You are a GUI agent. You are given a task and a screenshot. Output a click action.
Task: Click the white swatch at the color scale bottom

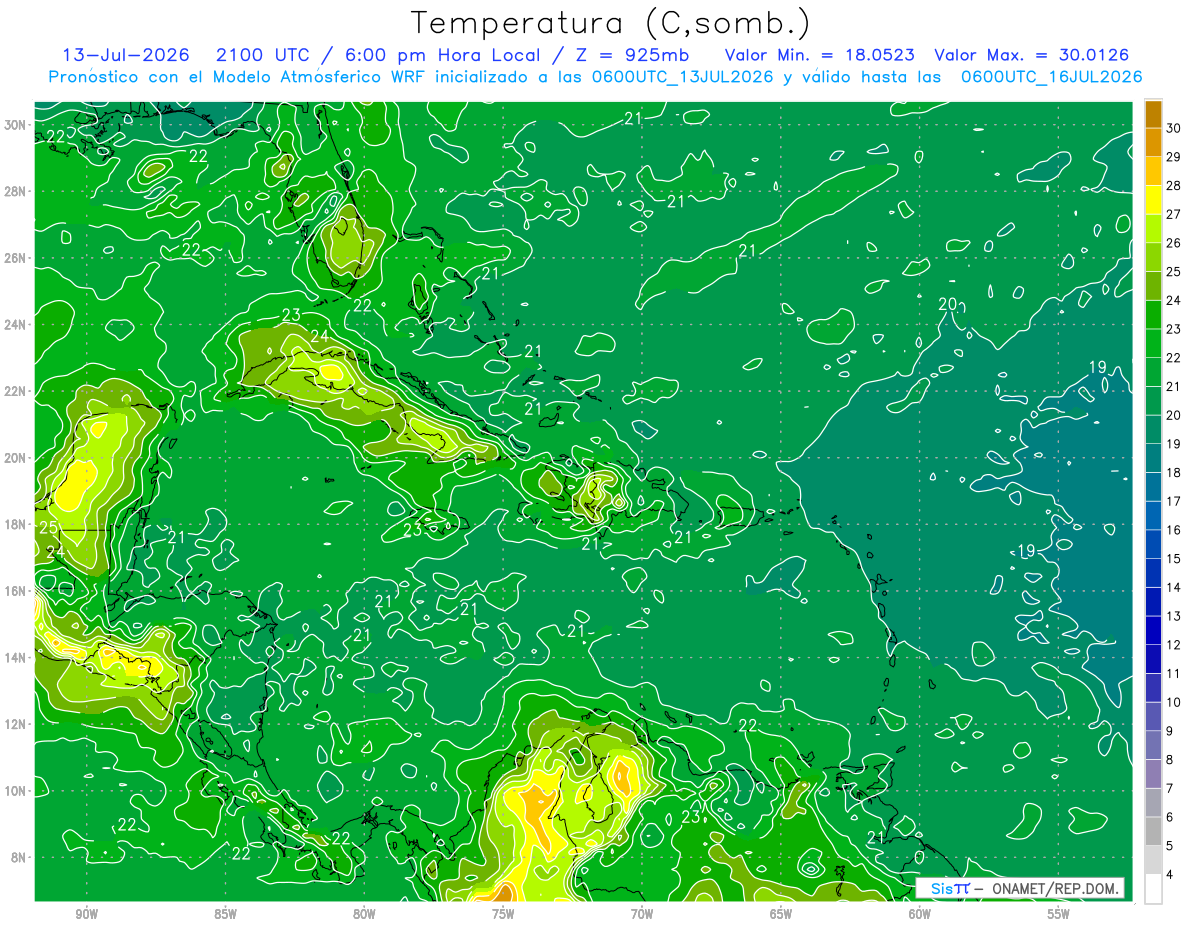(1153, 889)
